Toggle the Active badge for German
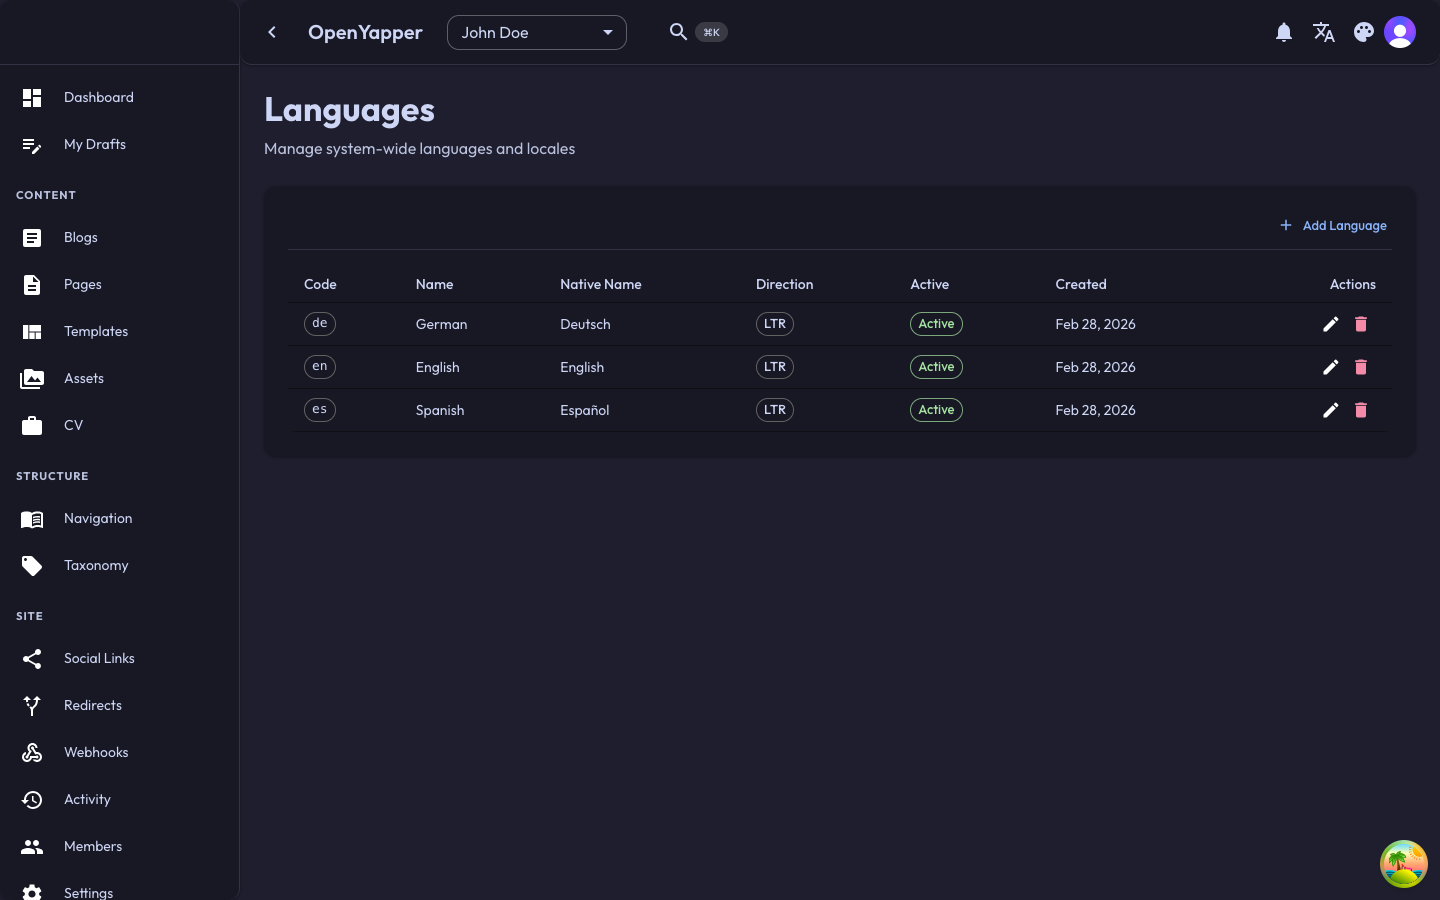The image size is (1440, 900). 936,324
